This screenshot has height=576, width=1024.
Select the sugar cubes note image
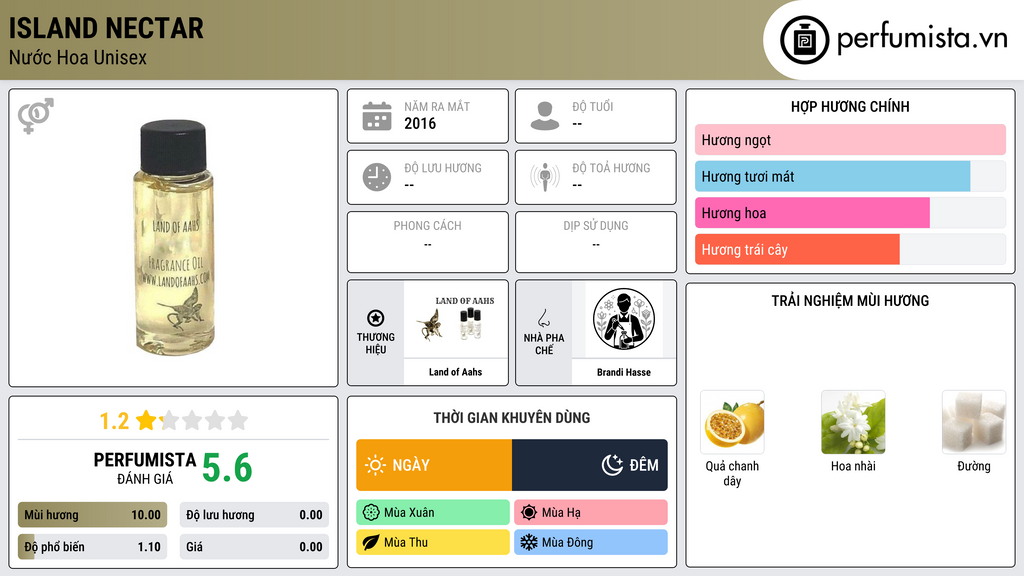pos(974,423)
